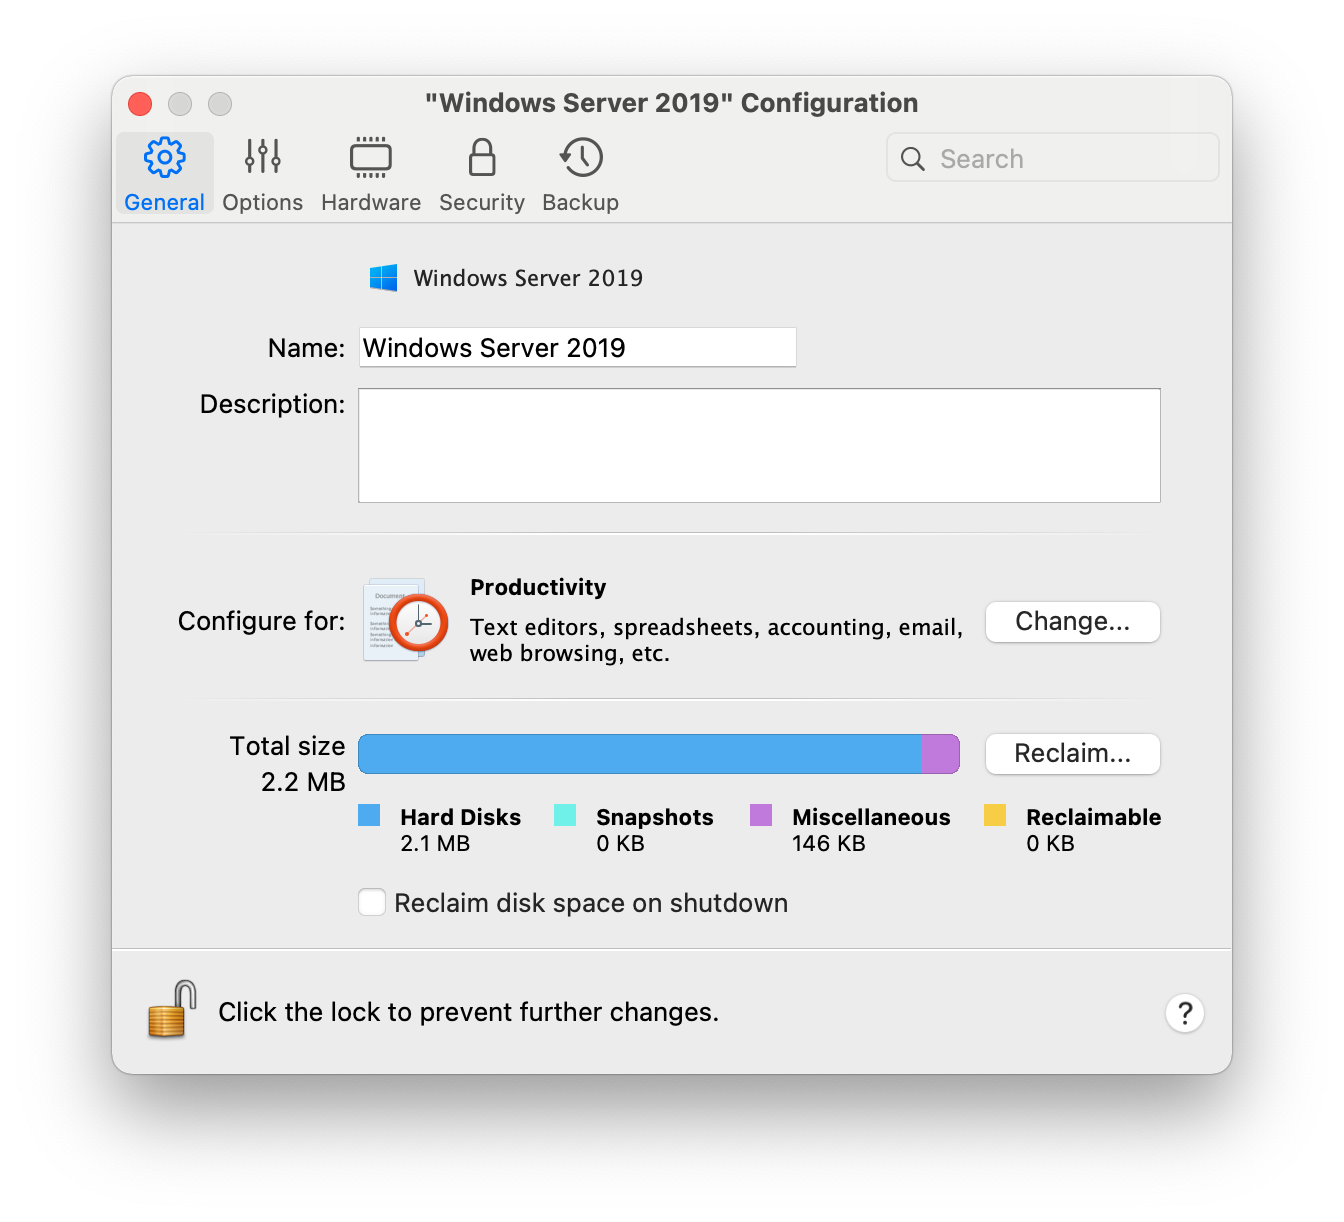Open help with the question mark button
This screenshot has width=1344, height=1222.
tap(1184, 1013)
